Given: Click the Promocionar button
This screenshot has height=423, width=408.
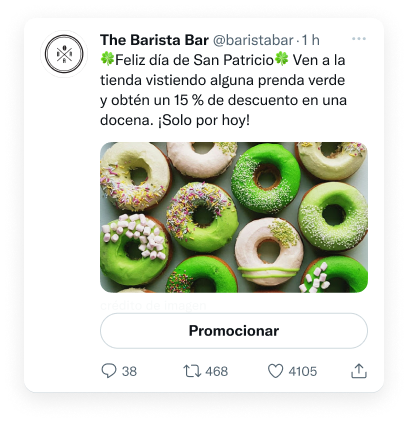Looking at the screenshot, I should tap(234, 331).
